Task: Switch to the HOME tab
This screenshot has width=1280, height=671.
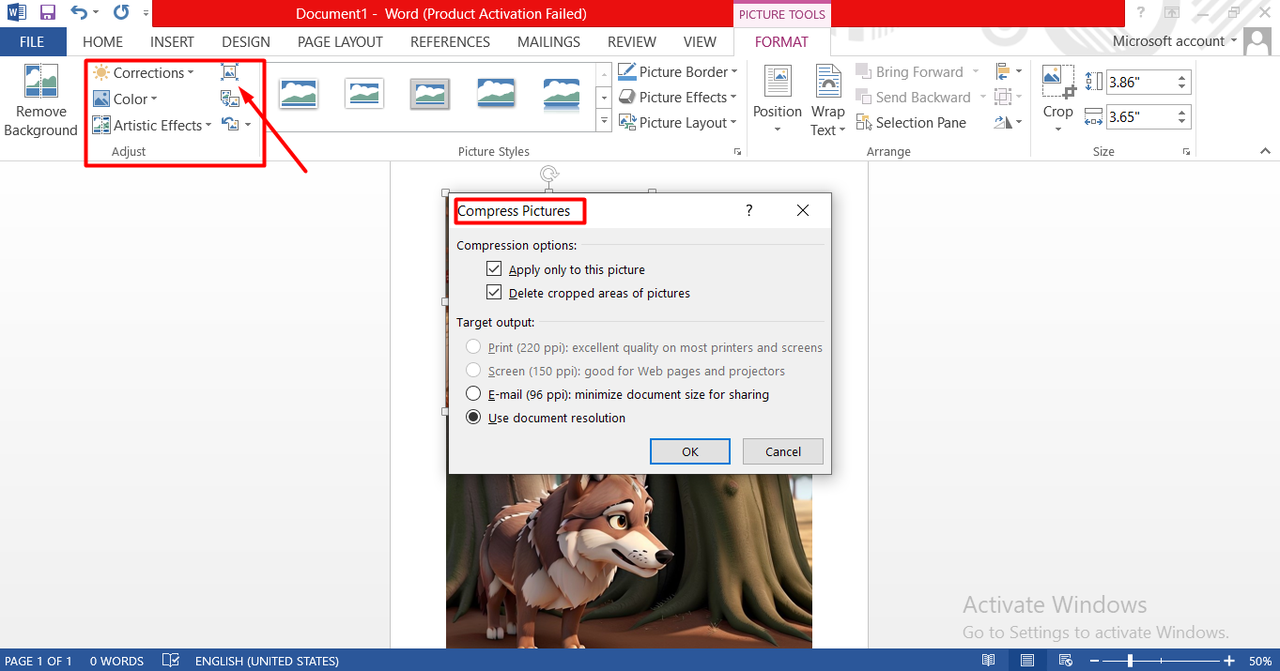Action: tap(103, 42)
